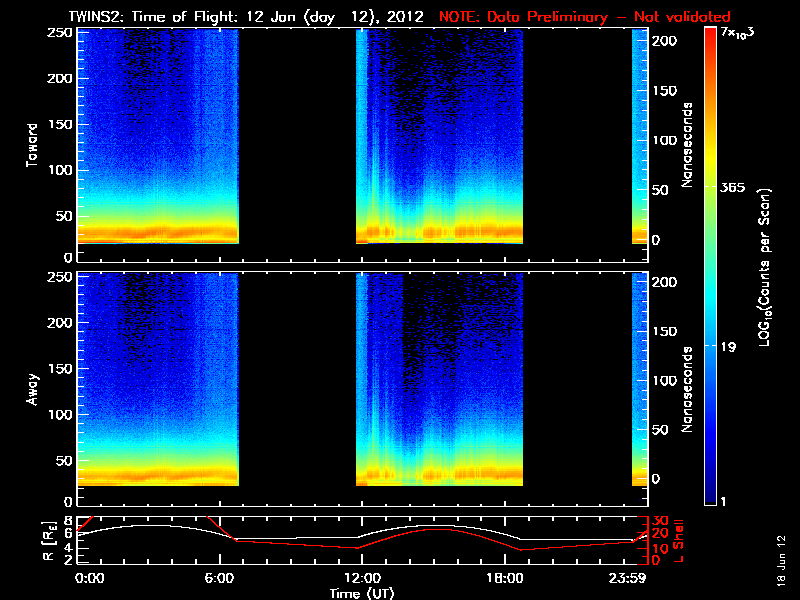The width and height of the screenshot is (800, 600).
Task: Click the 50 tick label on the Away left axis
Action: (x=65, y=461)
